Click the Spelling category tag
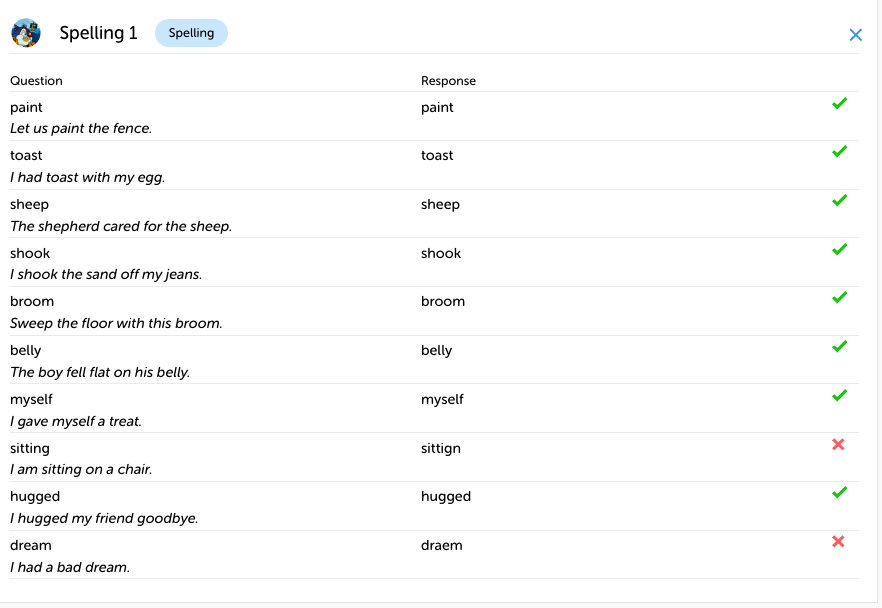Viewport: 882px width, 608px height. pos(191,33)
